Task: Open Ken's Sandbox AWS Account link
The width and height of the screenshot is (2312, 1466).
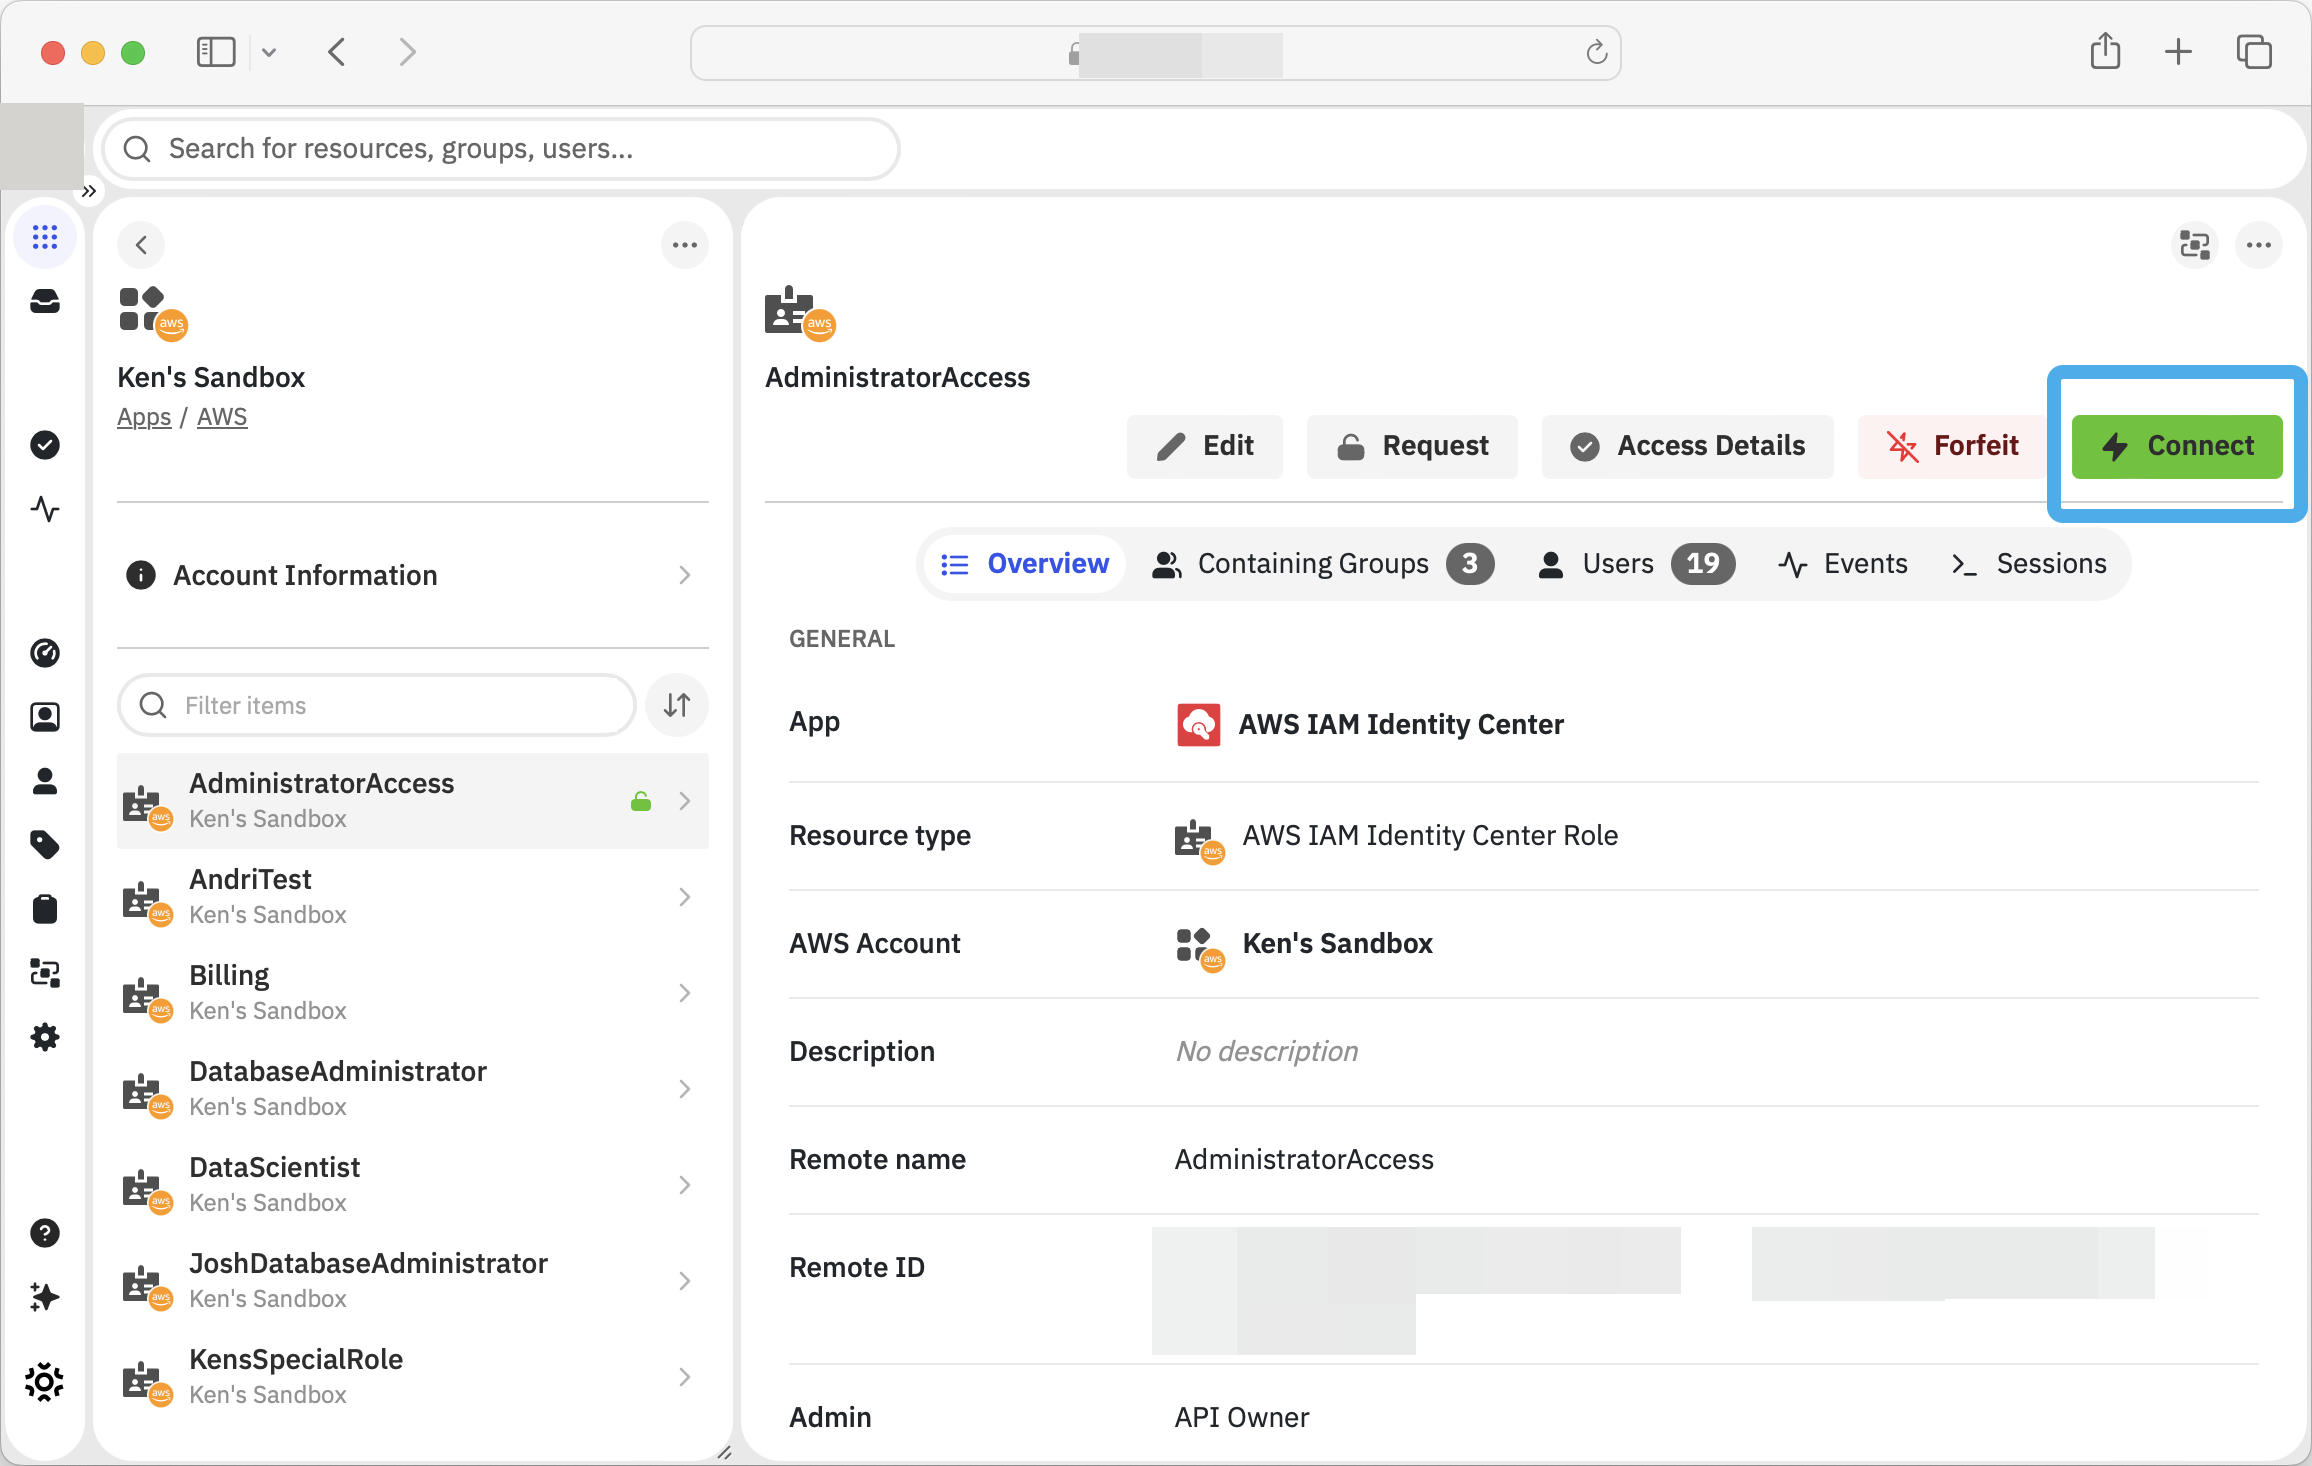Action: click(x=1337, y=943)
